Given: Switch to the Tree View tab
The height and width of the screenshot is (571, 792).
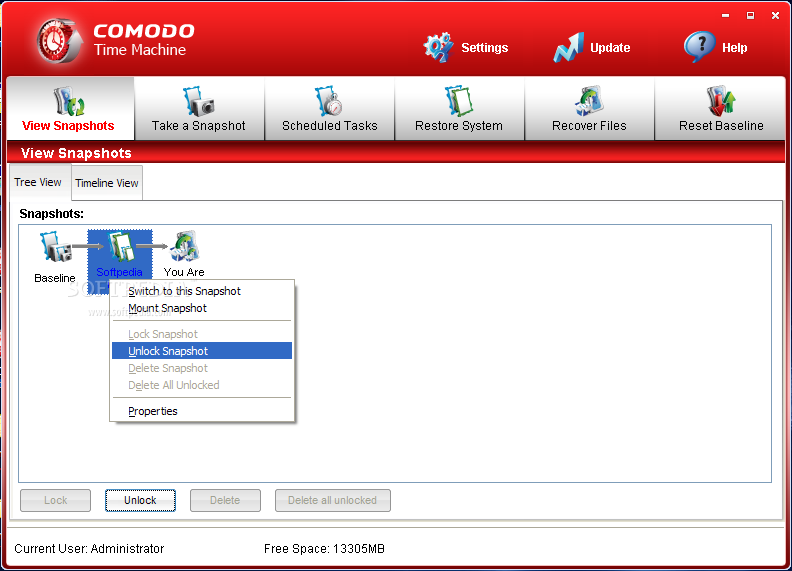Looking at the screenshot, I should pyautogui.click(x=38, y=182).
